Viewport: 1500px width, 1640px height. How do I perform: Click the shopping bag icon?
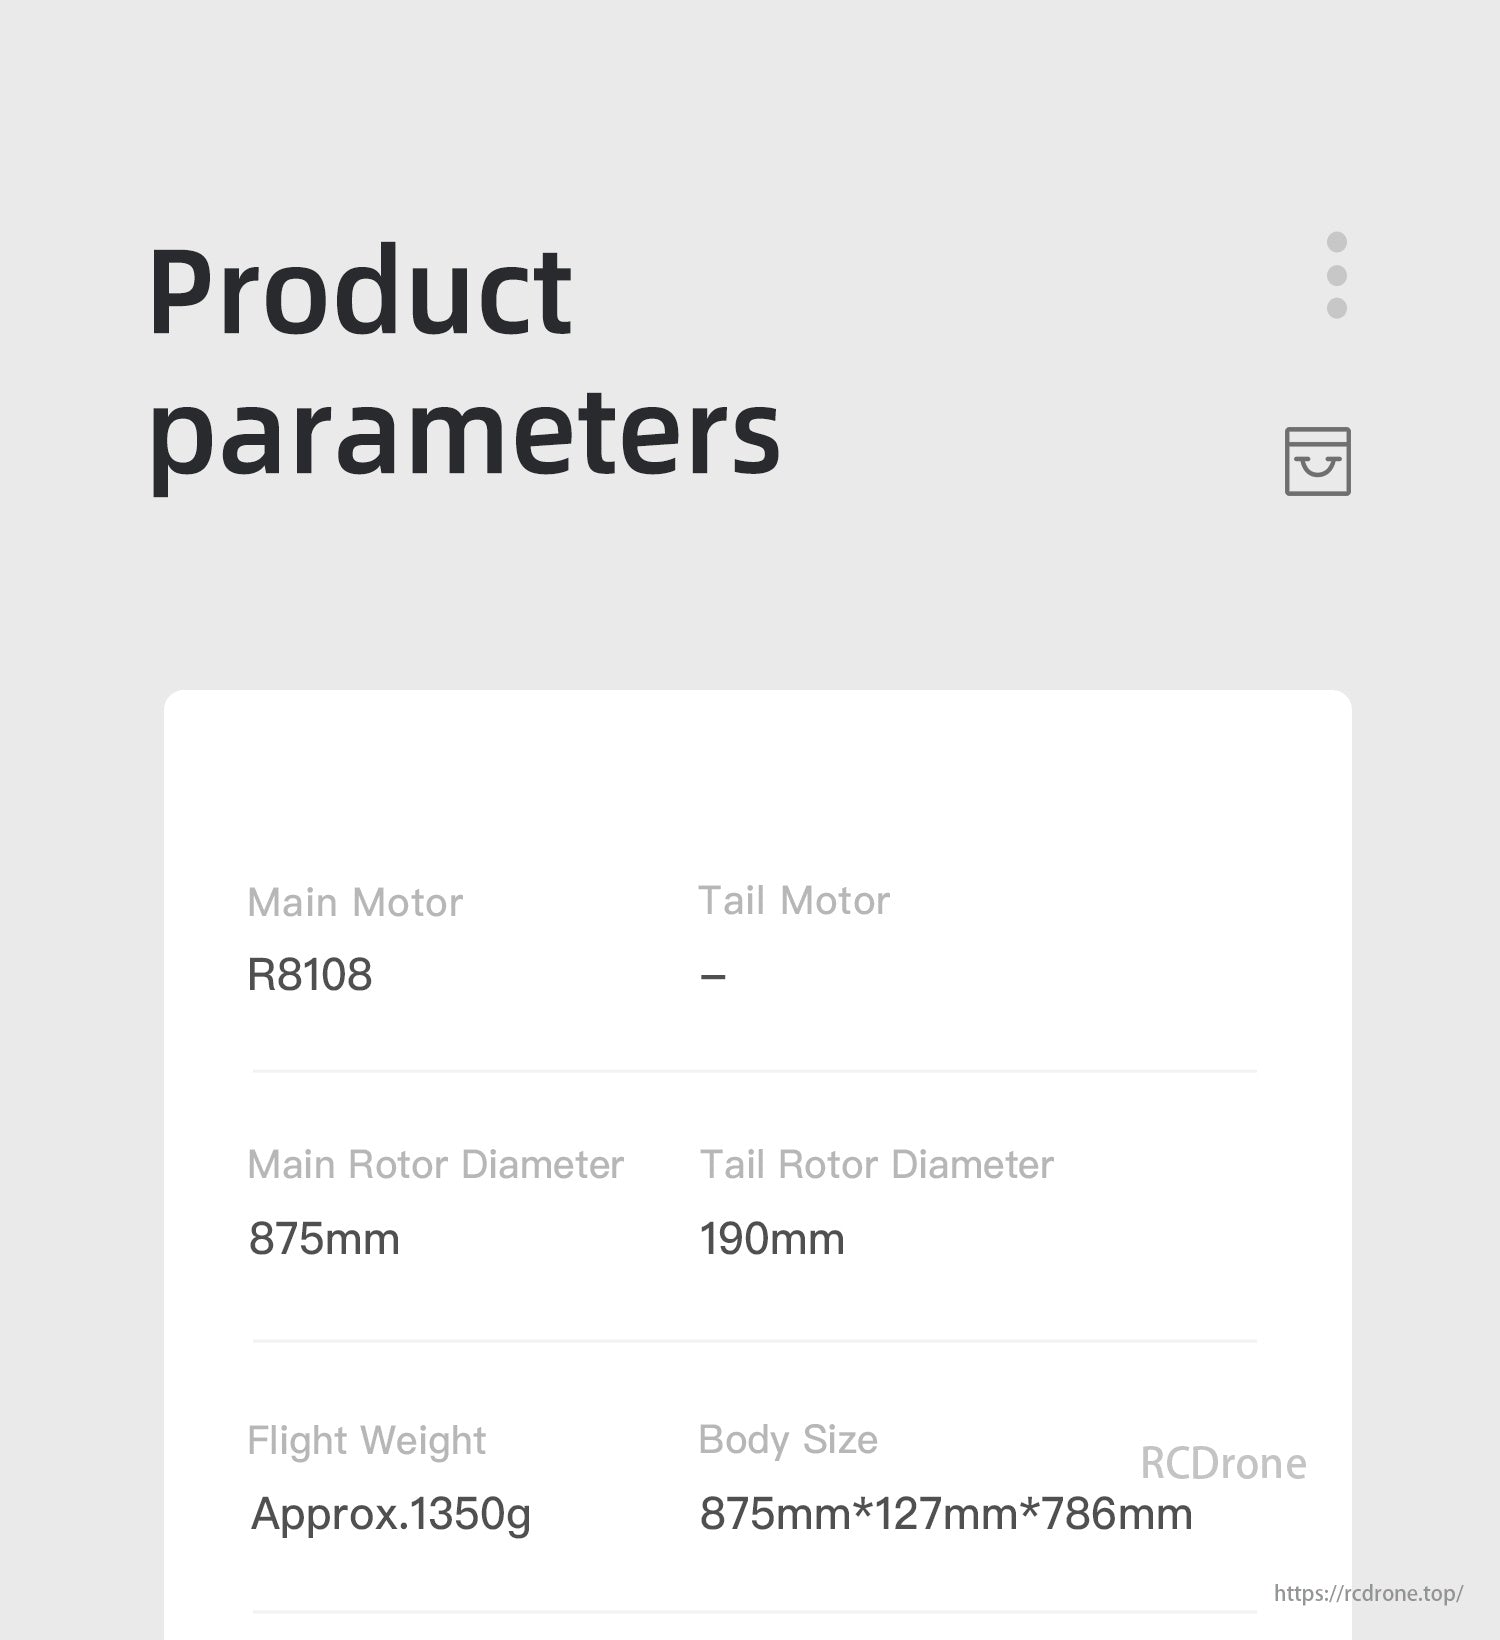click(x=1317, y=461)
